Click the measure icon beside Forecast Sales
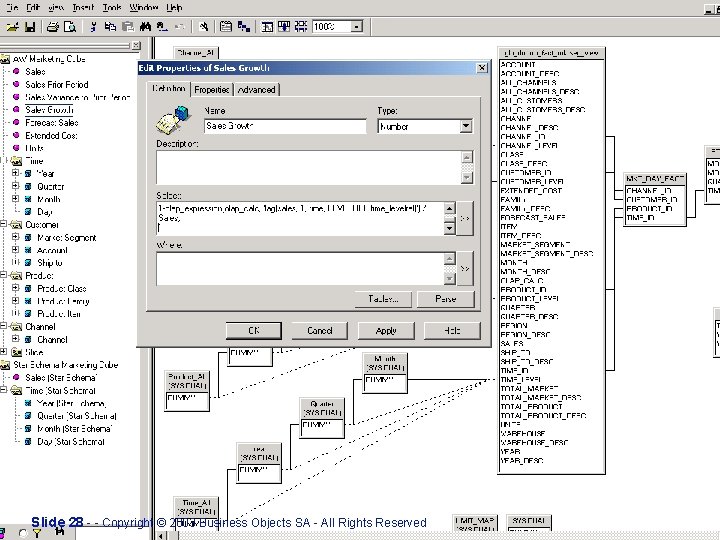 [16, 123]
